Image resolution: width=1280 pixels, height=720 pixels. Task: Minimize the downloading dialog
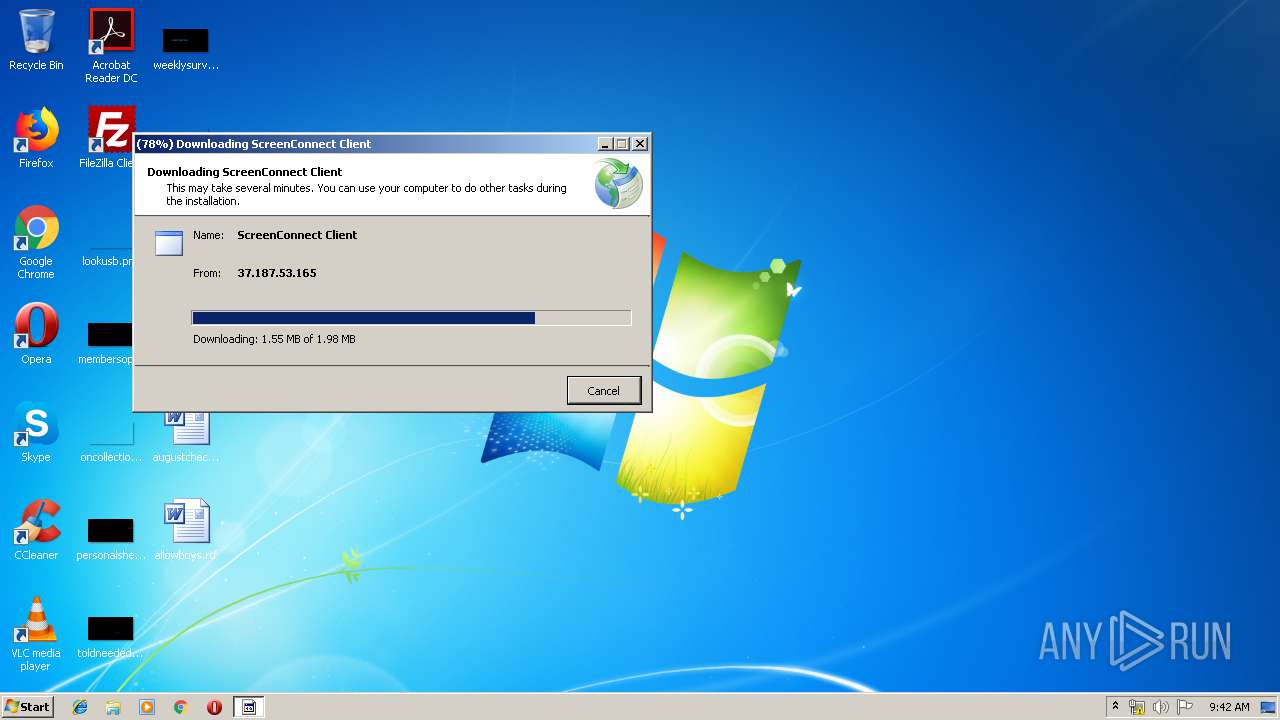tap(605, 144)
